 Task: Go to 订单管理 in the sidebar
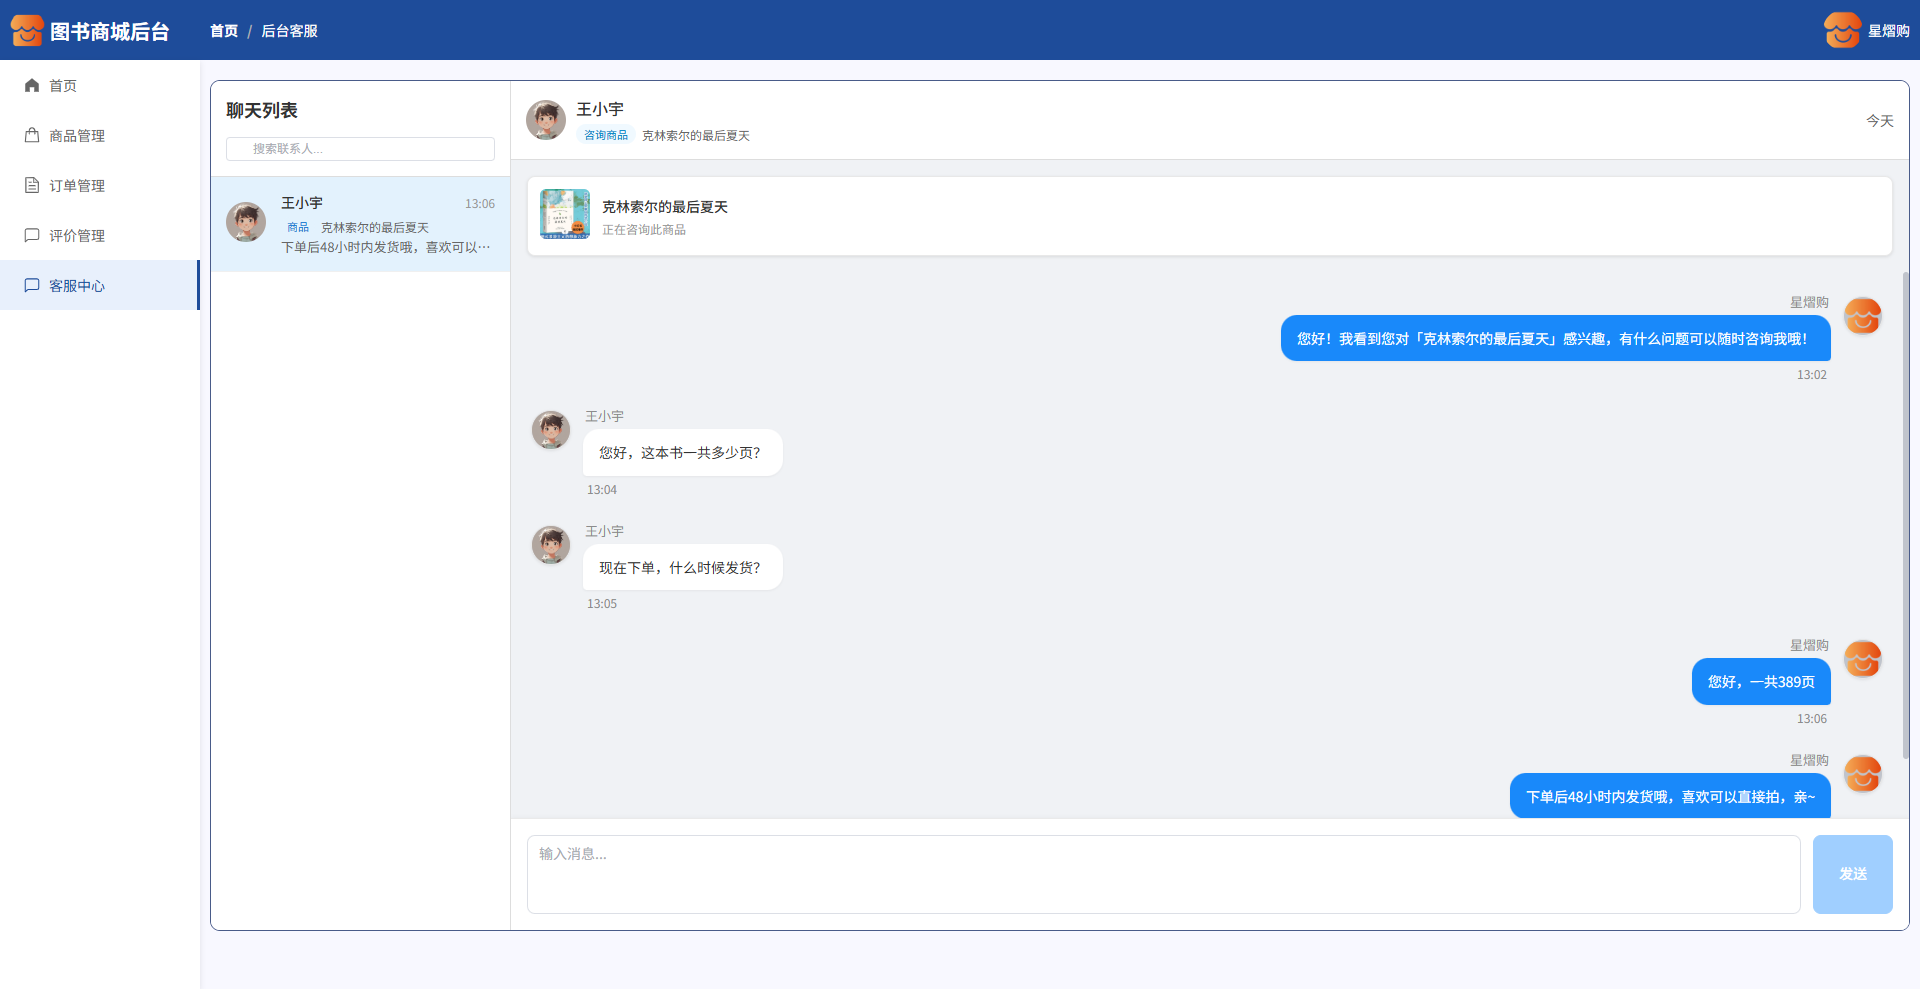click(77, 186)
